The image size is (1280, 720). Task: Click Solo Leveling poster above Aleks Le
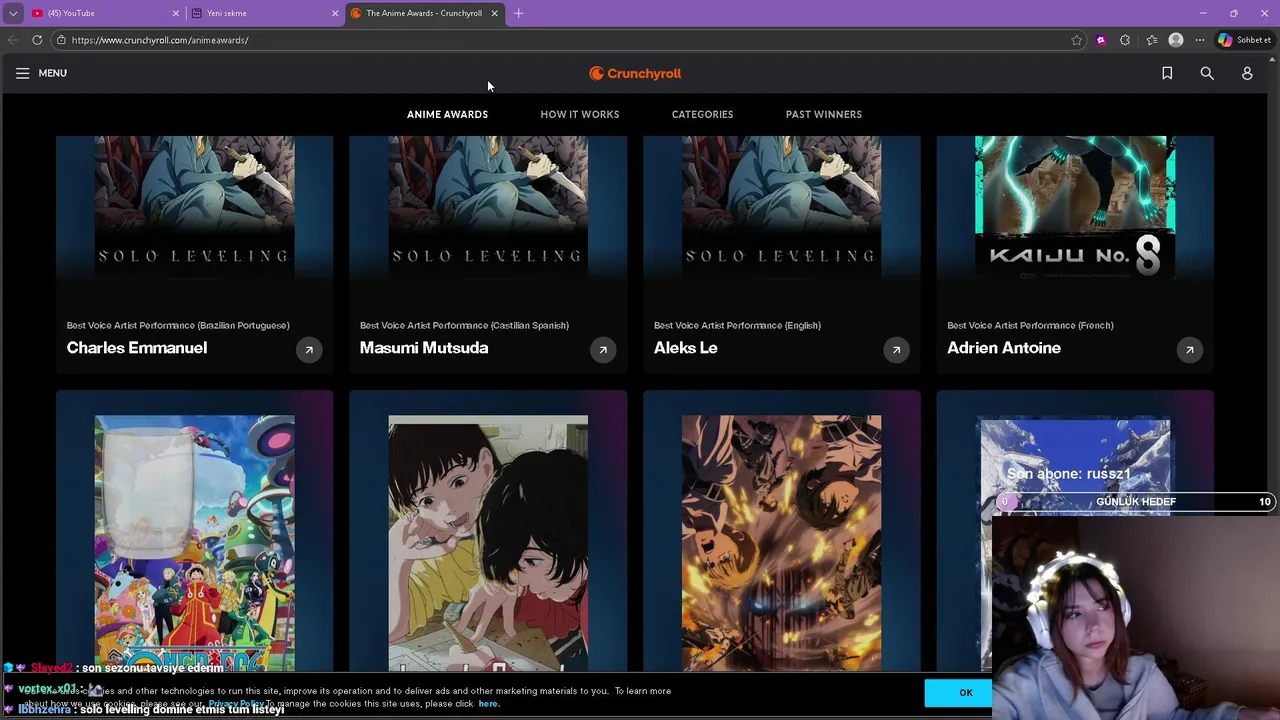(x=782, y=207)
